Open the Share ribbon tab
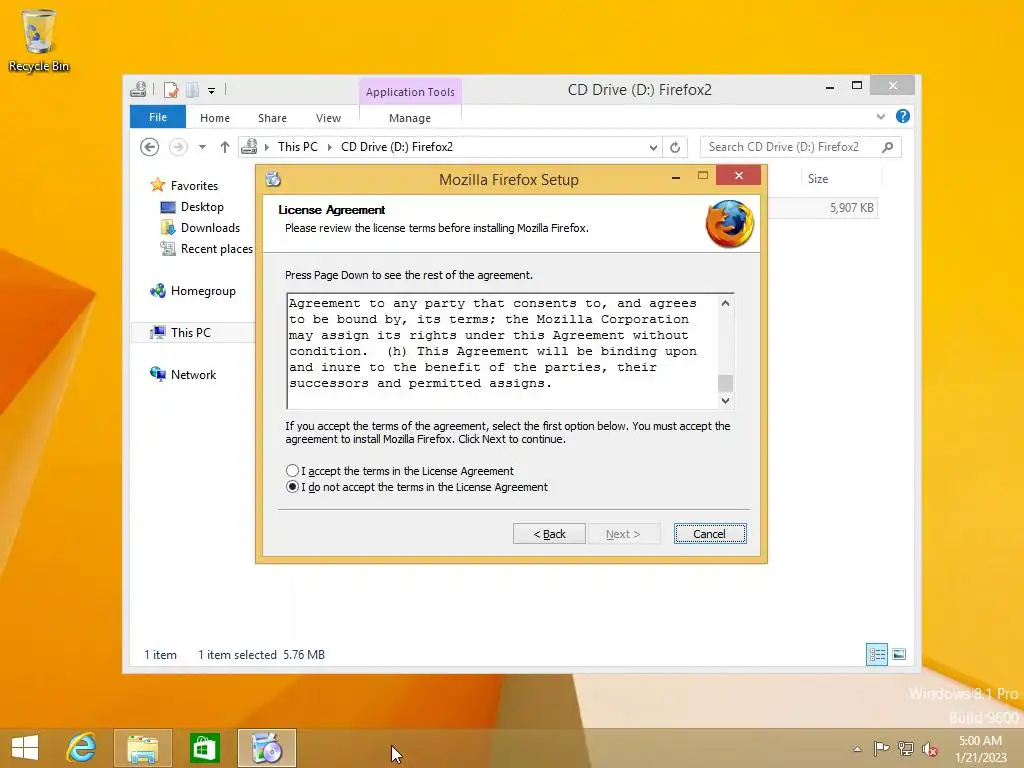Screen dimensions: 1024x768 tap(272, 118)
